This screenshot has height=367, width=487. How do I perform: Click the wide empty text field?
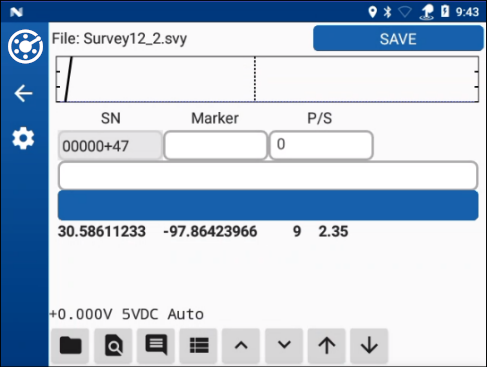click(268, 175)
